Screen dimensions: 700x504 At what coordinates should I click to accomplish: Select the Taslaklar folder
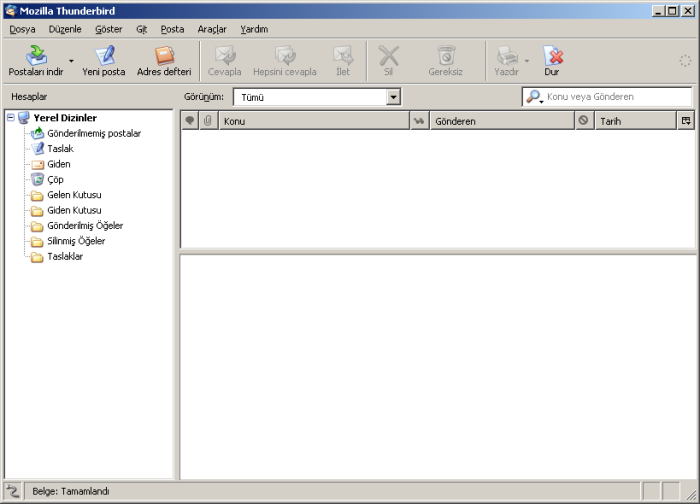[x=65, y=257]
